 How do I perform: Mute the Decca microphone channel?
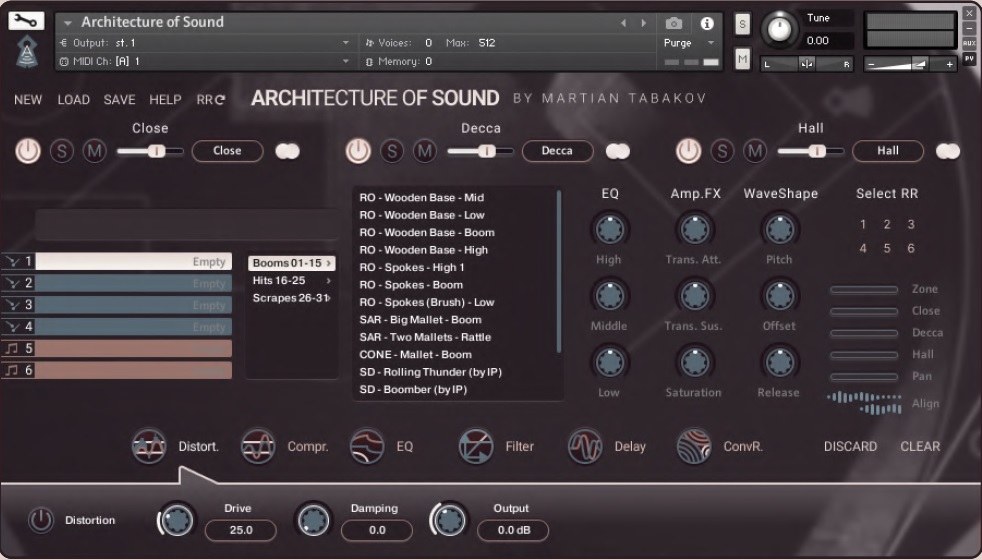click(x=425, y=151)
